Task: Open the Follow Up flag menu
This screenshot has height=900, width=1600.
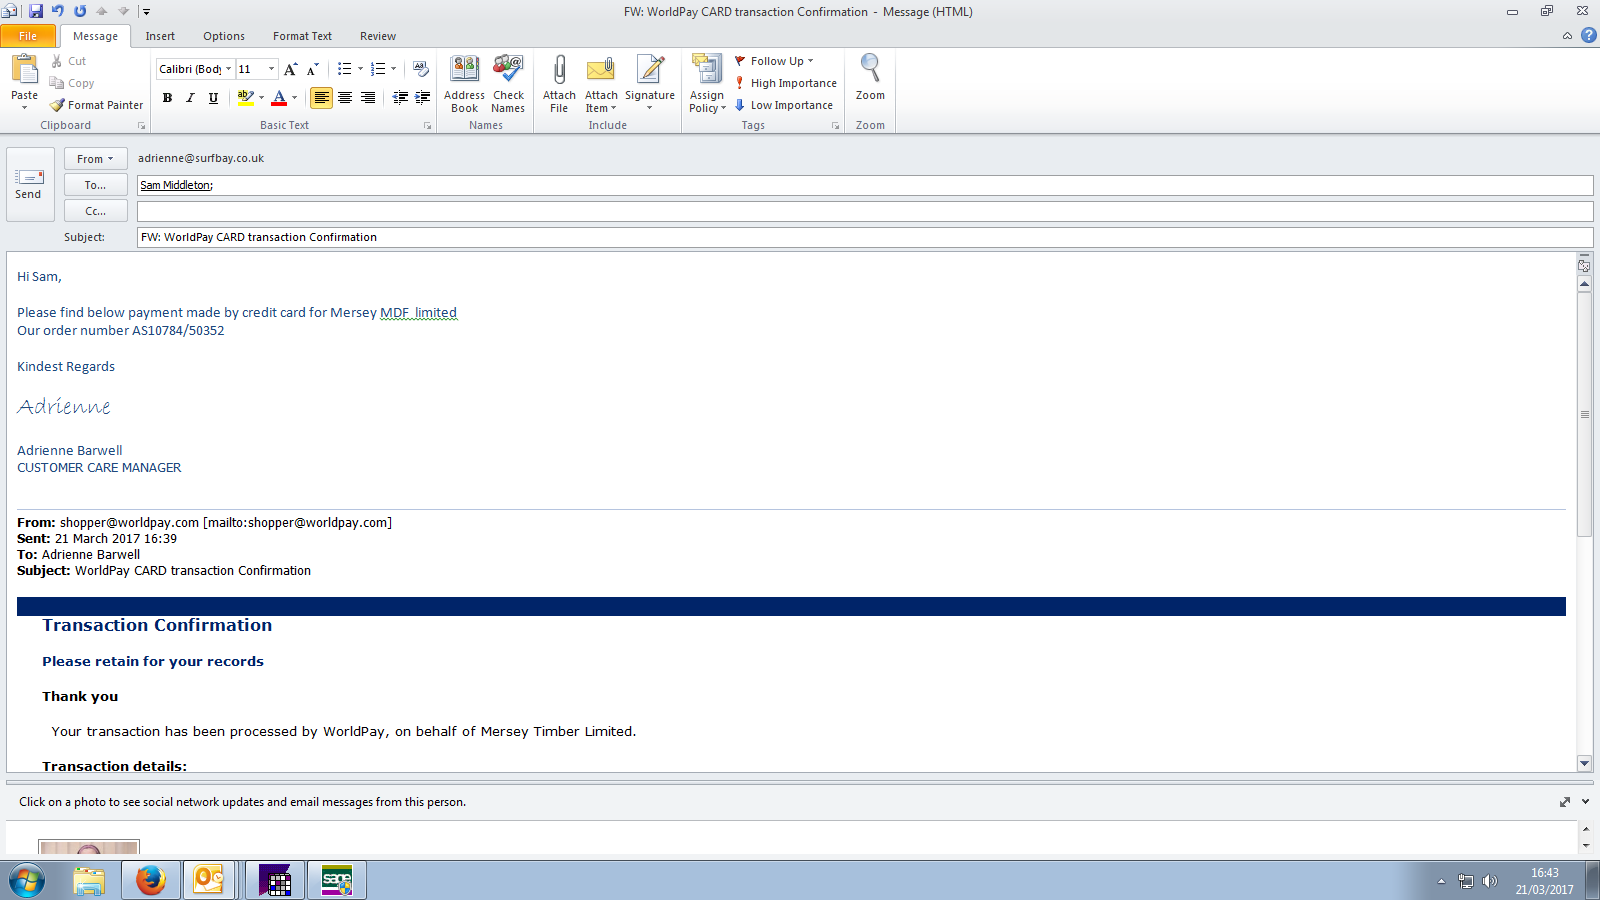Action: click(x=774, y=61)
